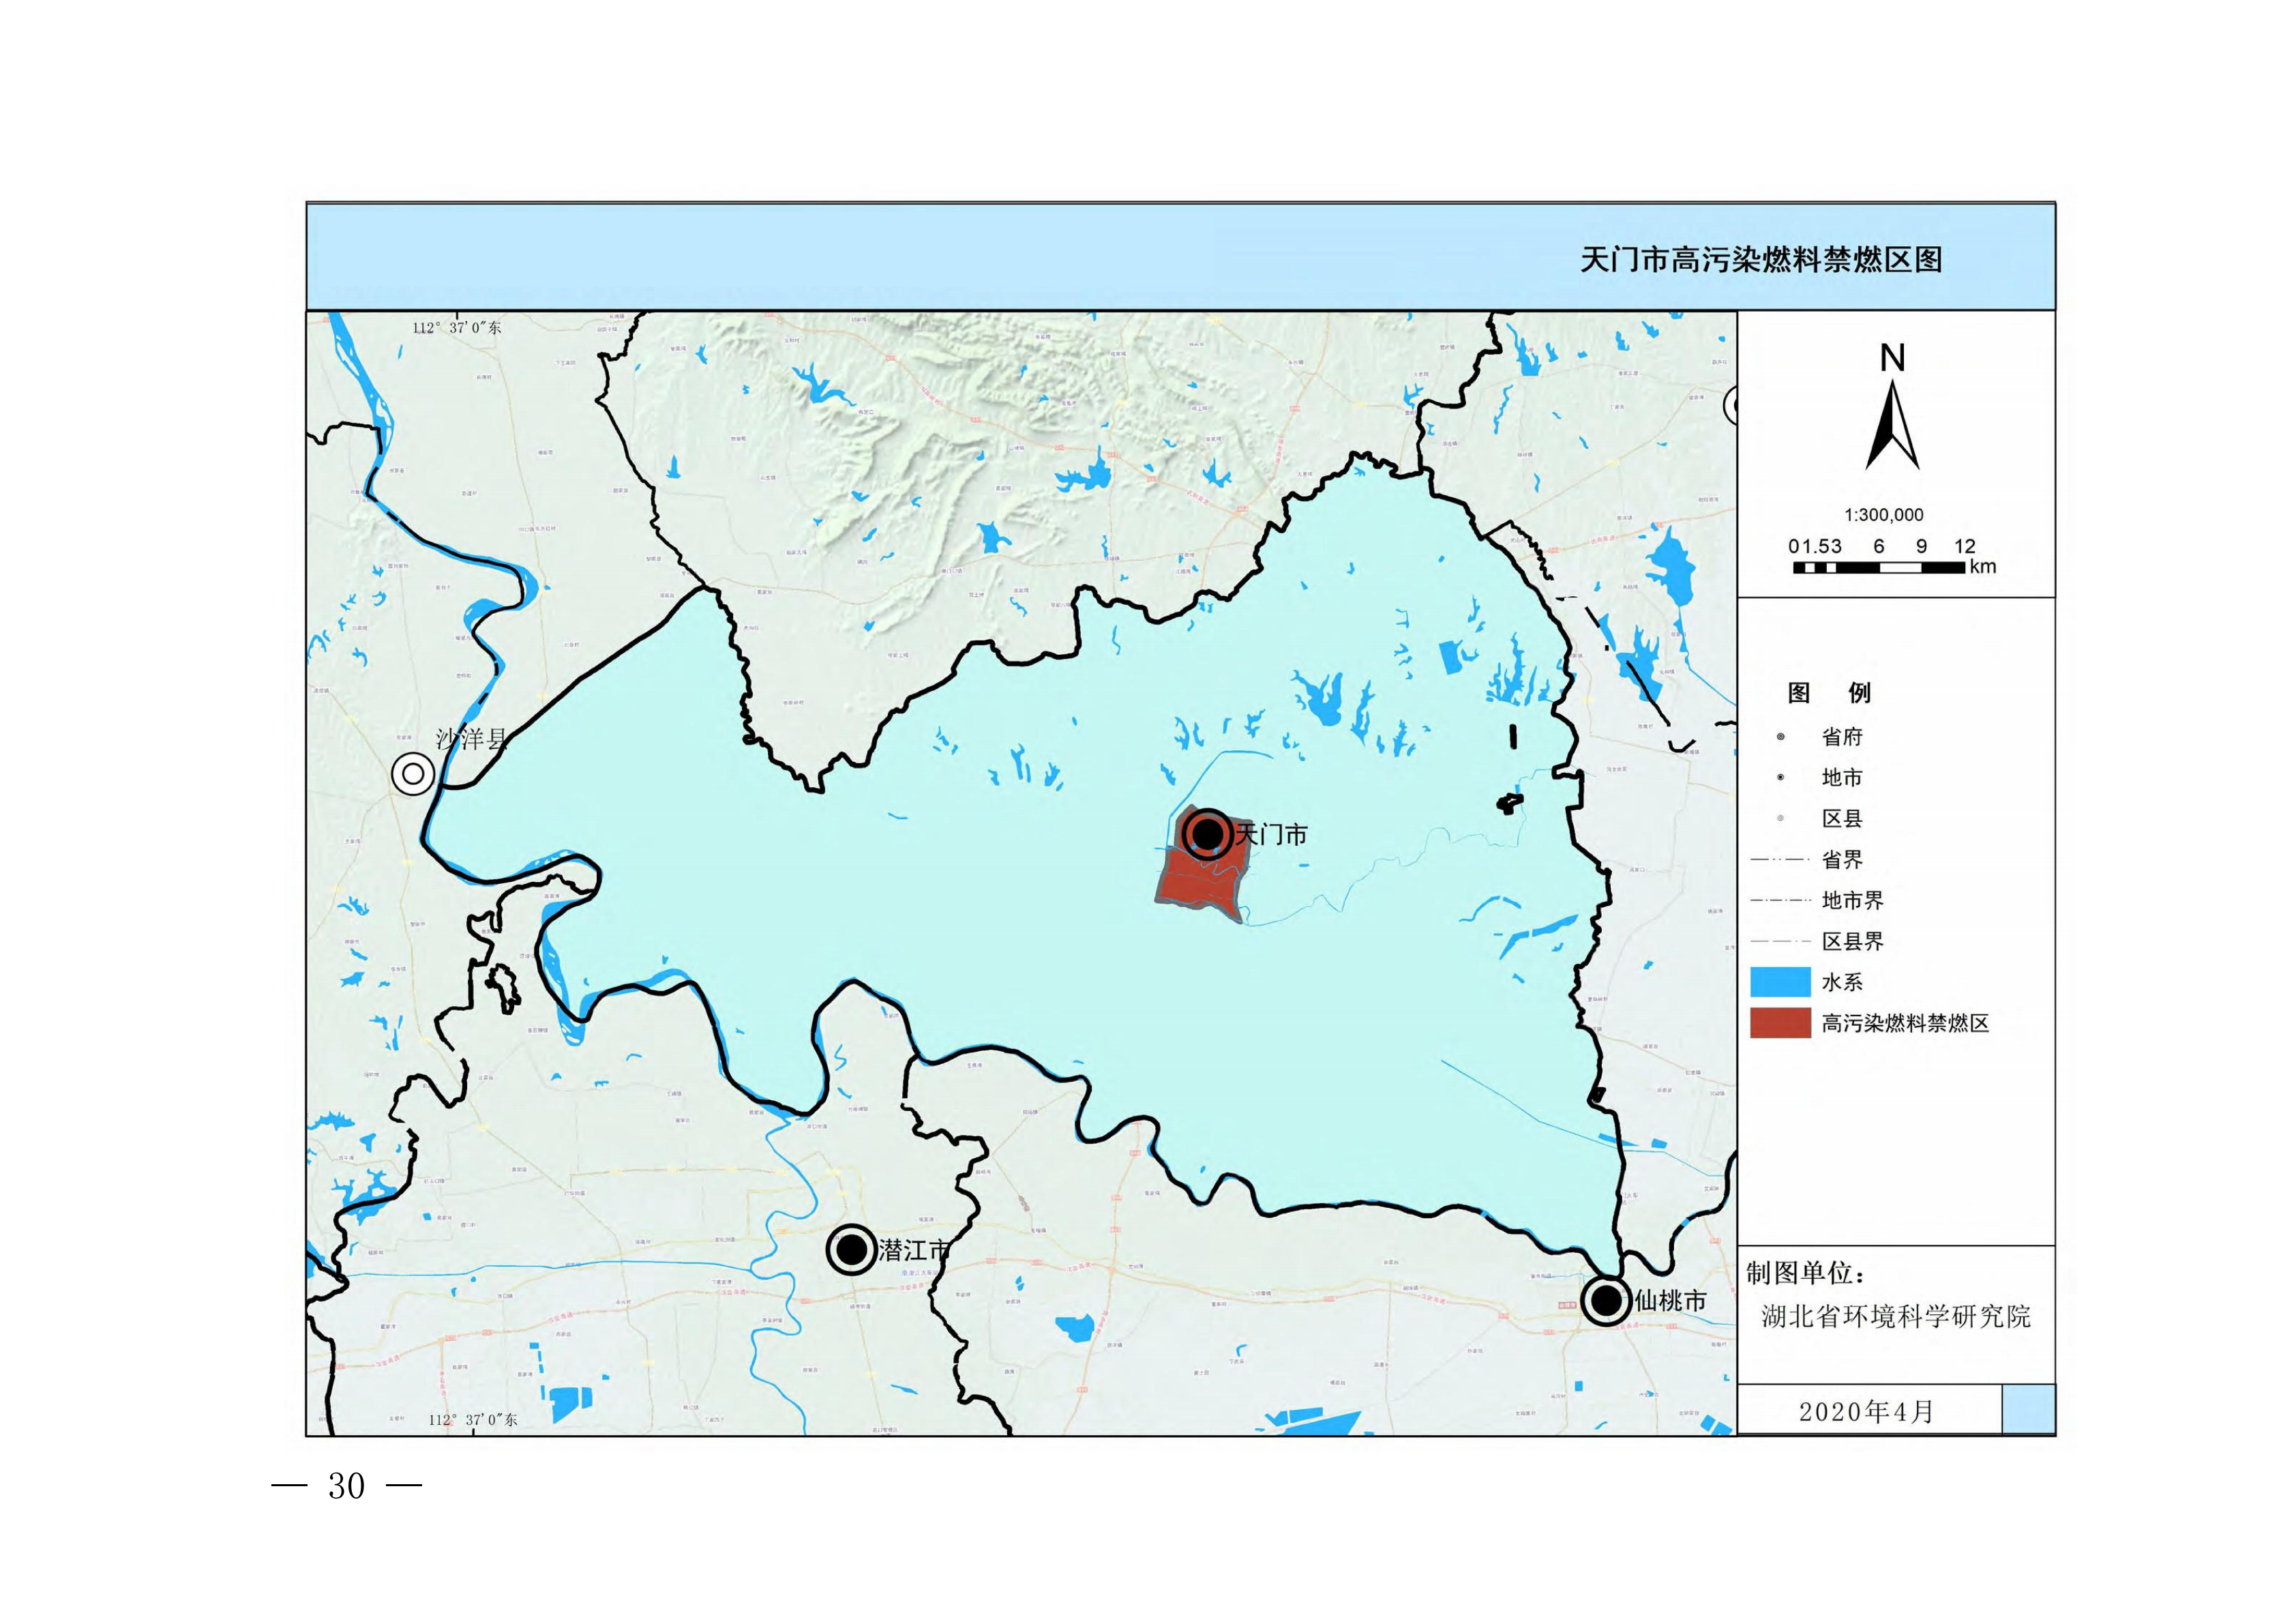Click the blue 水系 legend swatch
2296x1624 pixels.
pyautogui.click(x=1780, y=982)
